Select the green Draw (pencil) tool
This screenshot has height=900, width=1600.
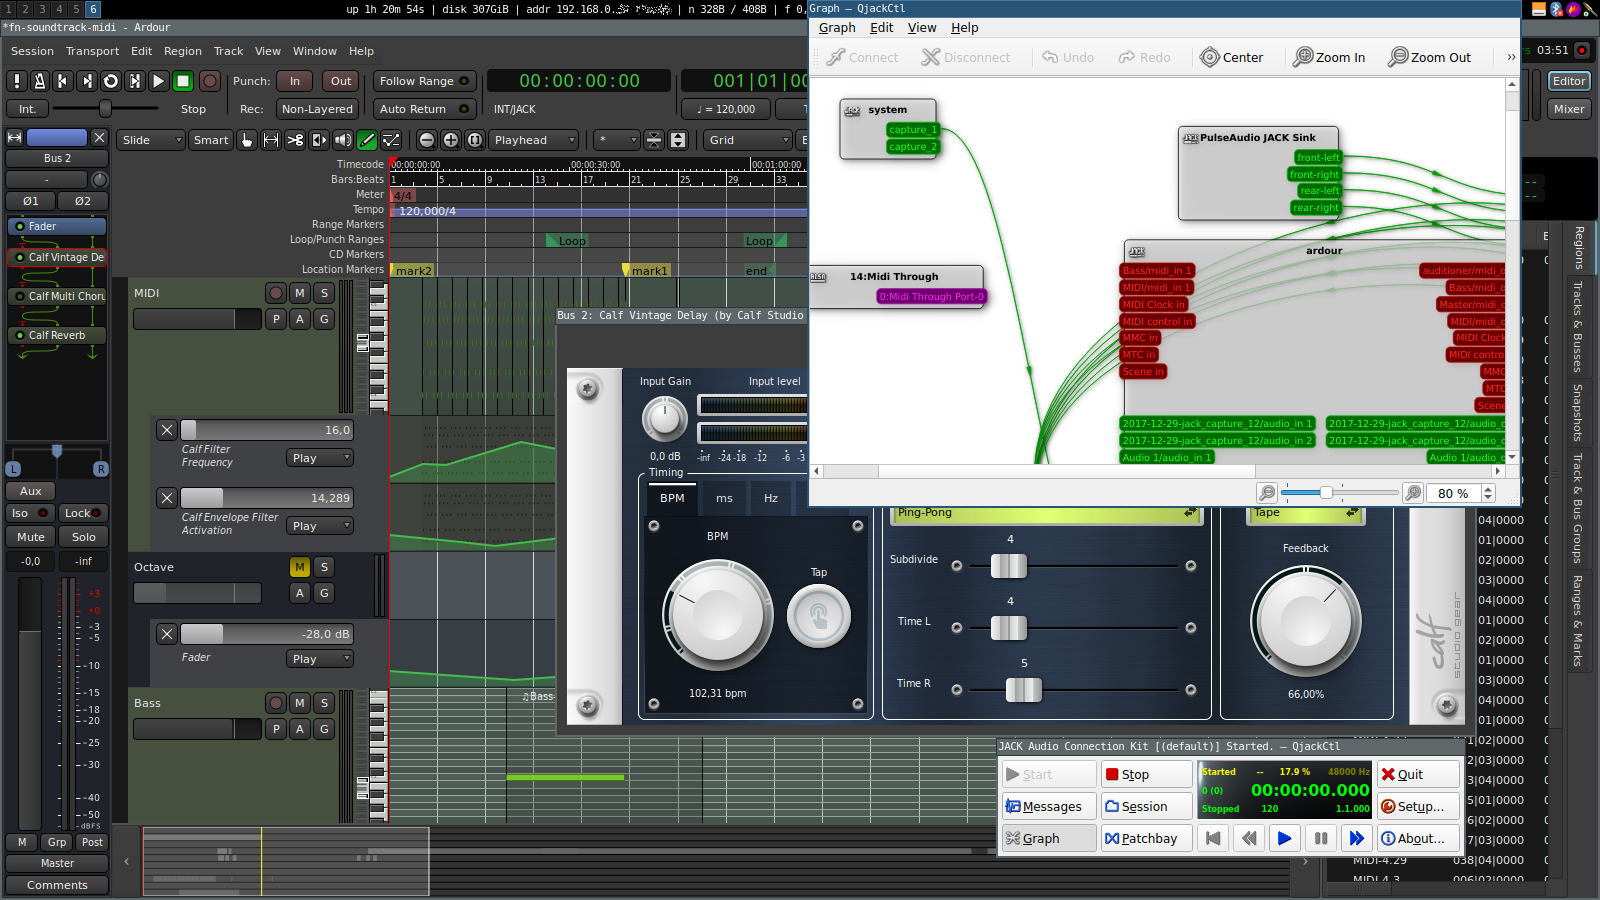pos(367,140)
